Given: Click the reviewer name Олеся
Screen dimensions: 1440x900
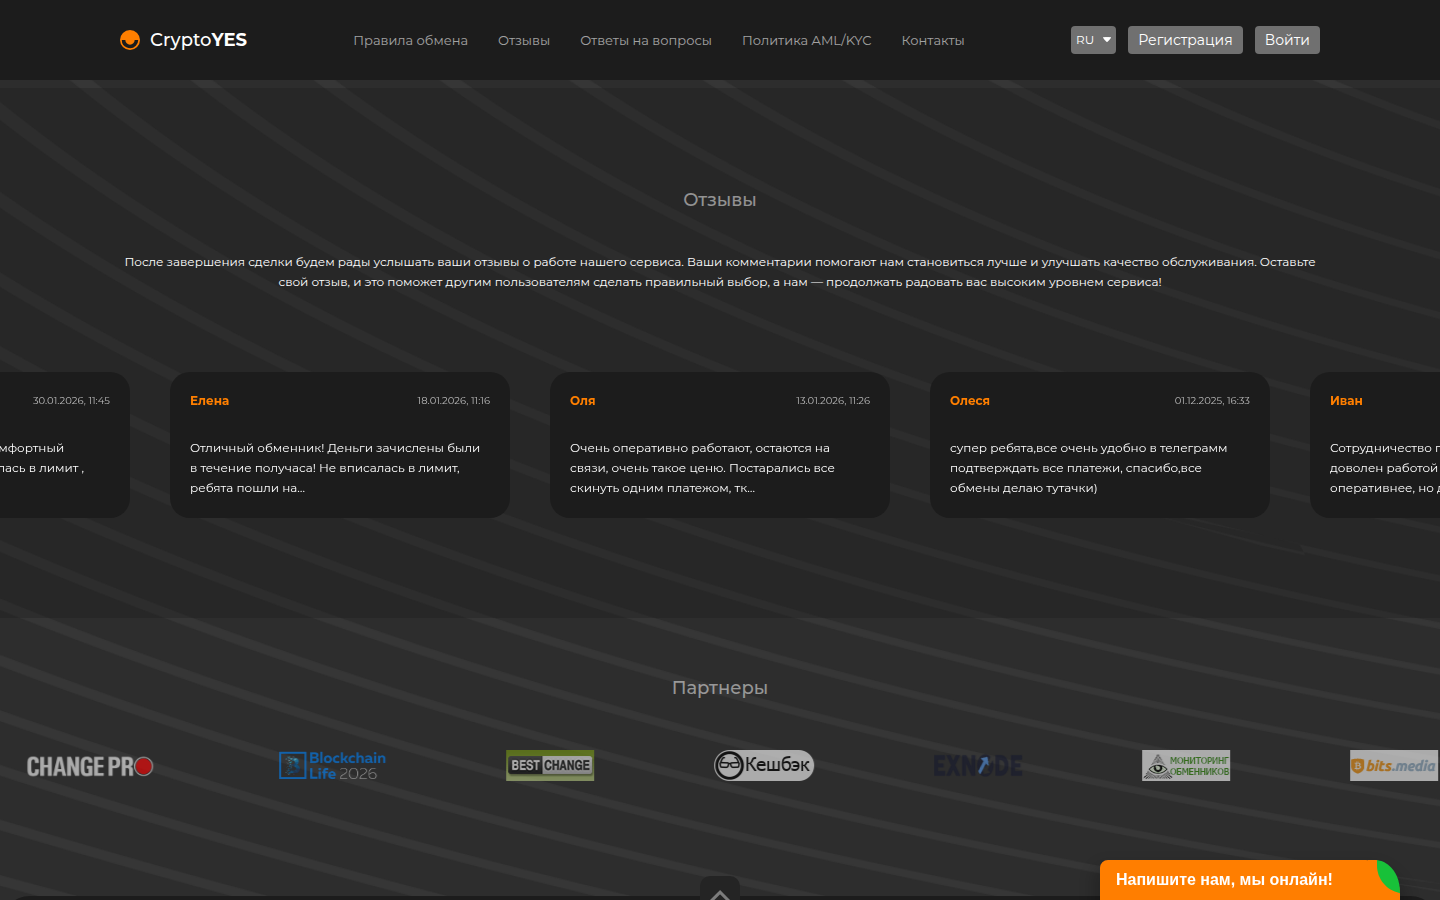Looking at the screenshot, I should [x=970, y=401].
